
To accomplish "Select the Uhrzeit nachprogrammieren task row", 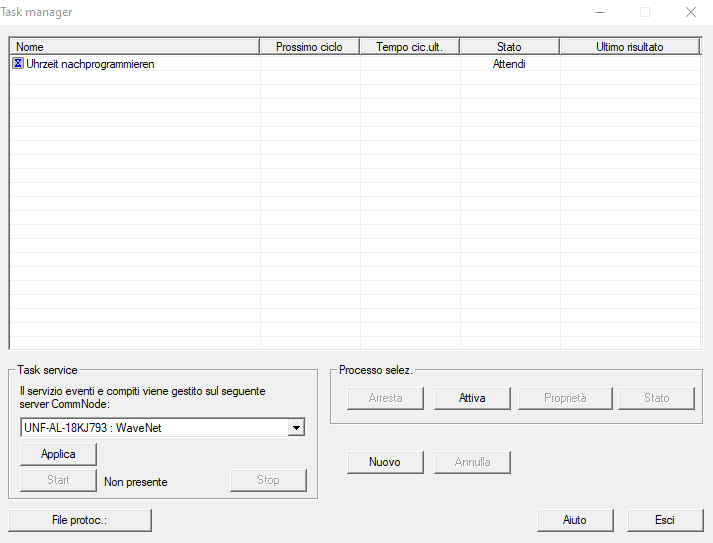I will tap(90, 64).
